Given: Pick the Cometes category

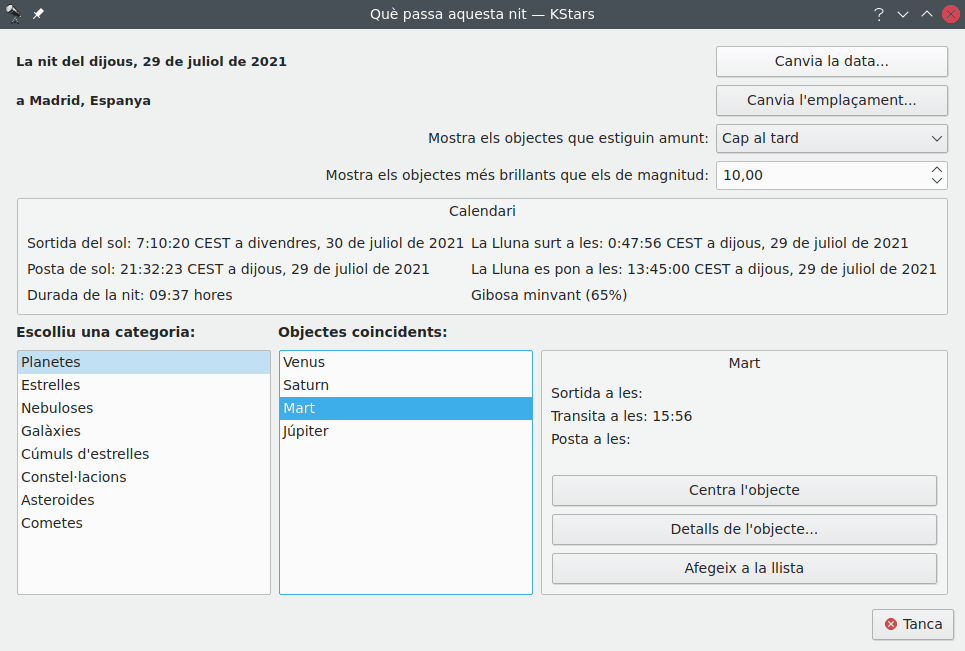Looking at the screenshot, I should (x=52, y=523).
